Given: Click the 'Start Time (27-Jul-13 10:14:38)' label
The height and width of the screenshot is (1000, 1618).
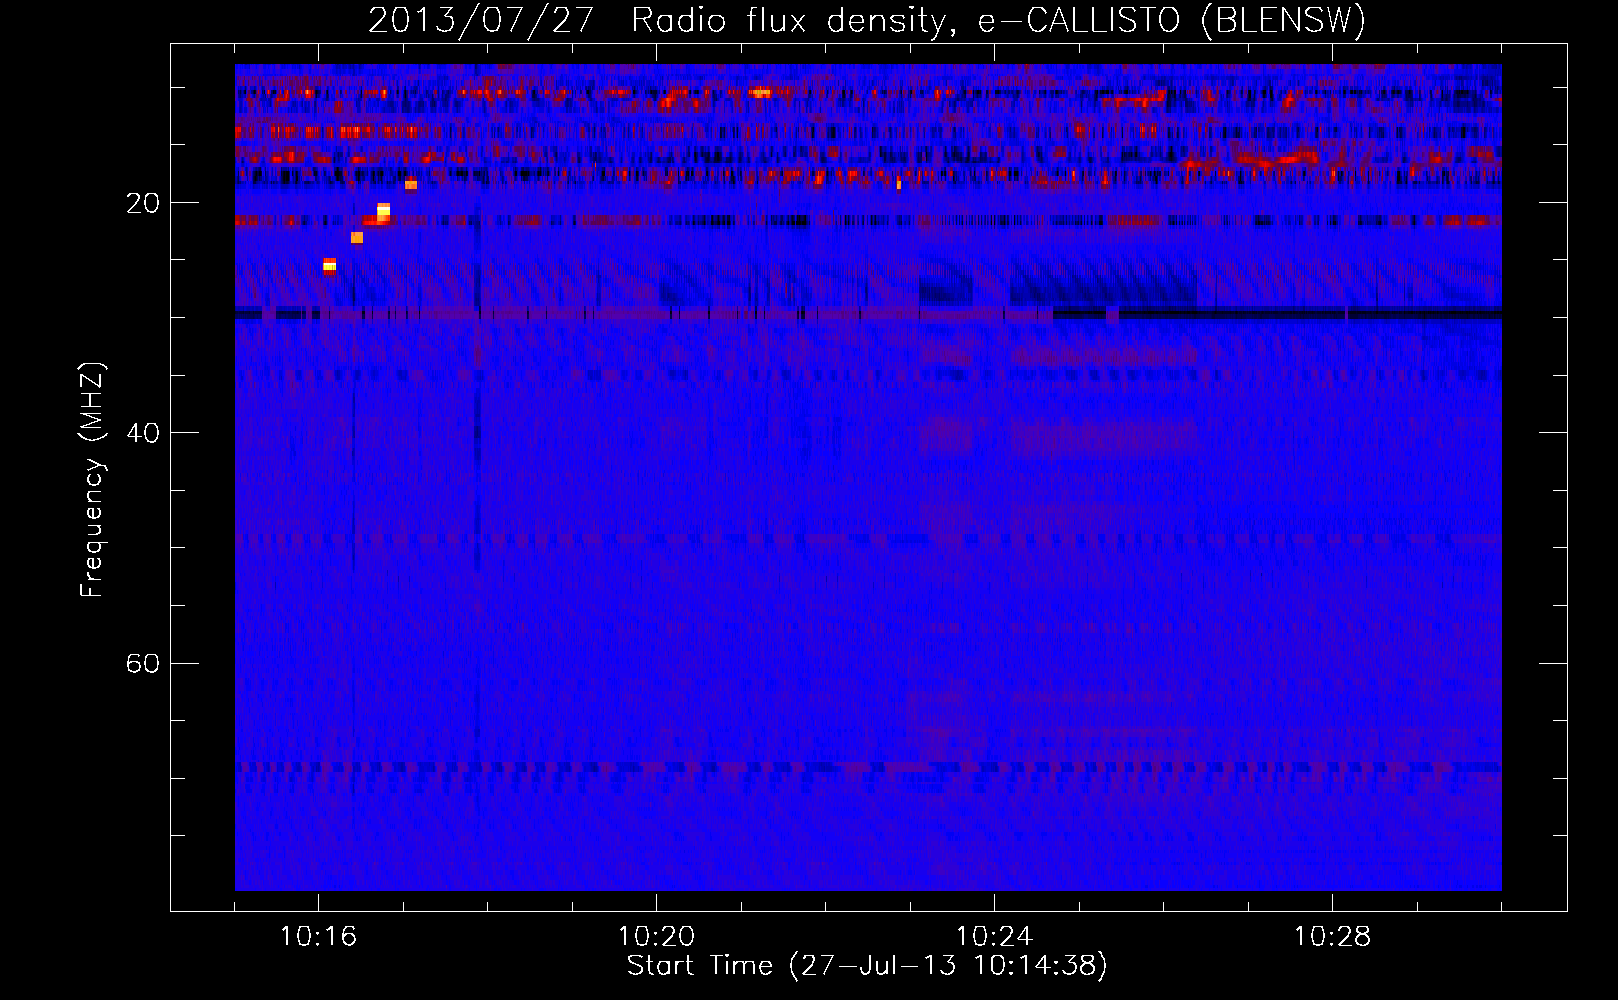Looking at the screenshot, I should [x=867, y=966].
